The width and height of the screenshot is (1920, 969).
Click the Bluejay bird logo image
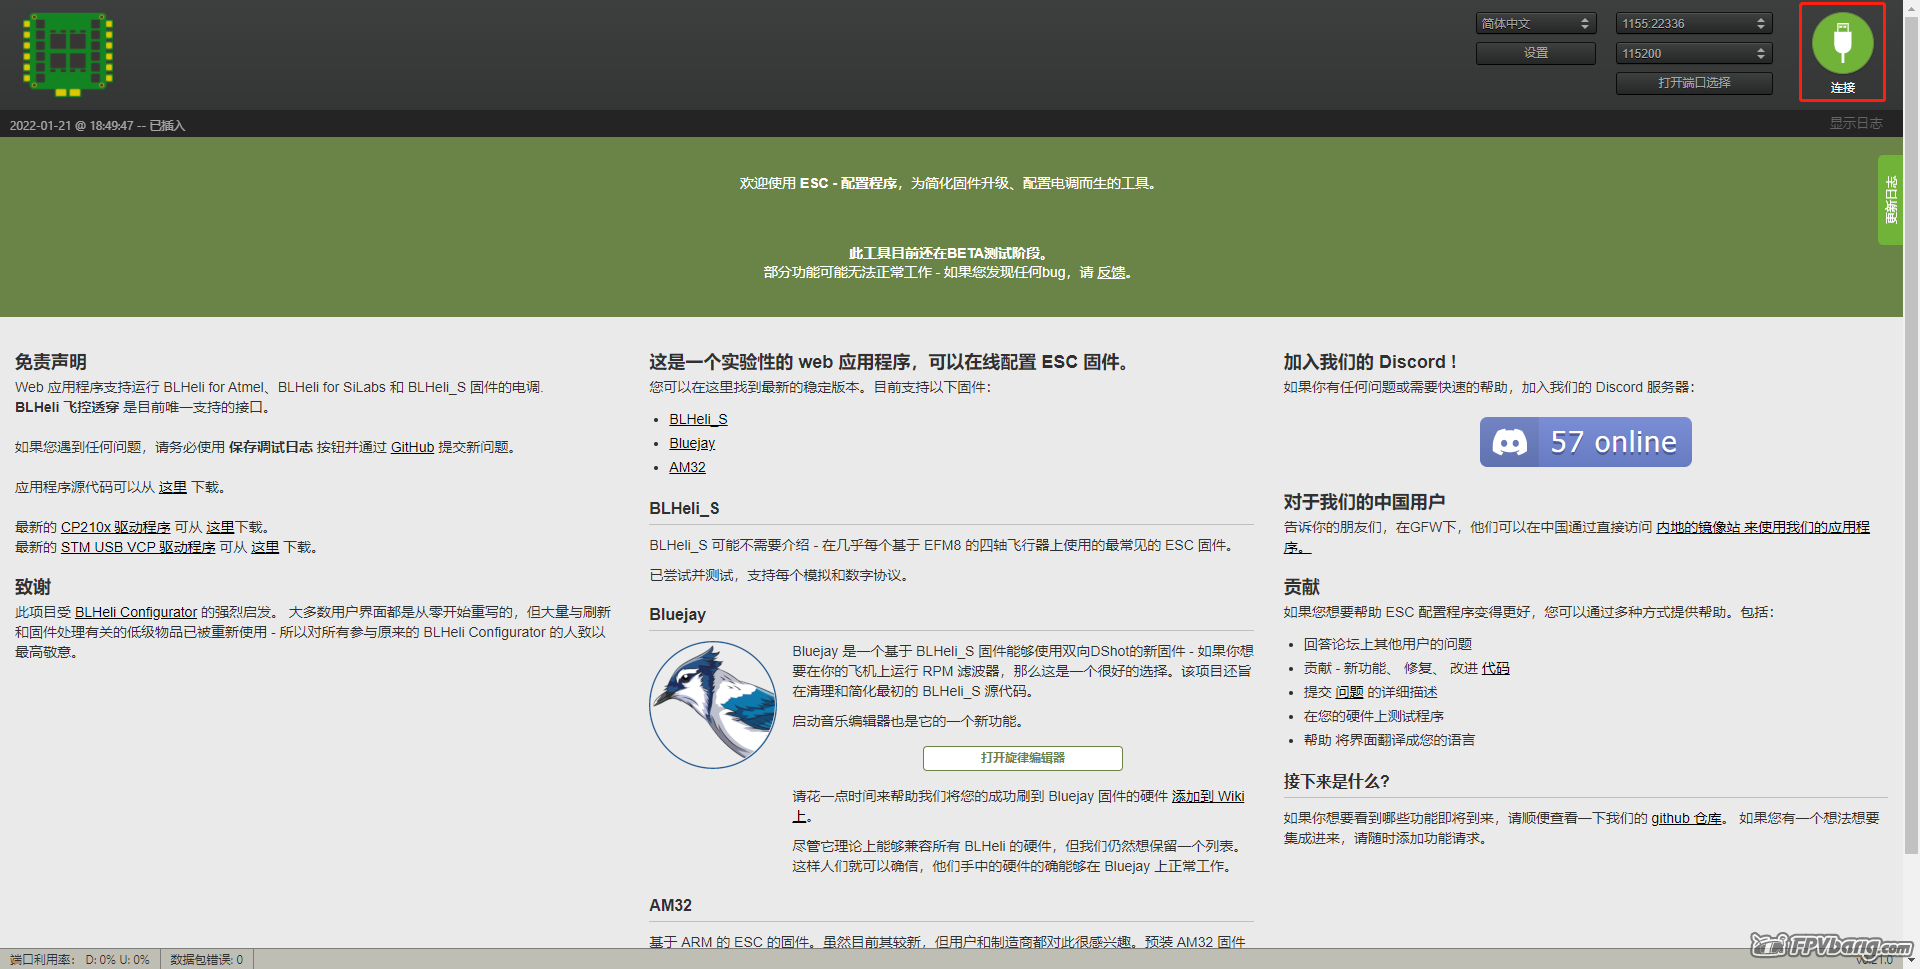tap(713, 705)
